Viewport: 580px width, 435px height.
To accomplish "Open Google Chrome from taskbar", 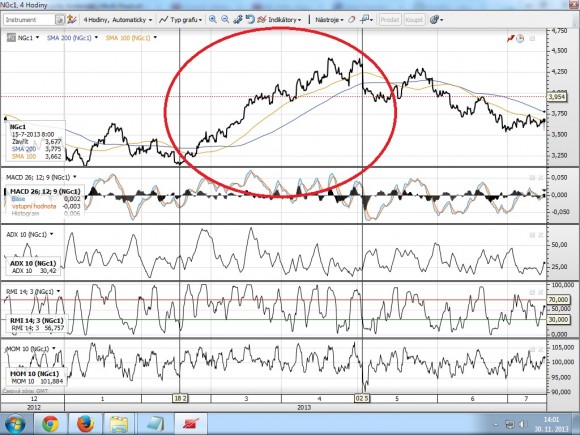I will point(50,424).
